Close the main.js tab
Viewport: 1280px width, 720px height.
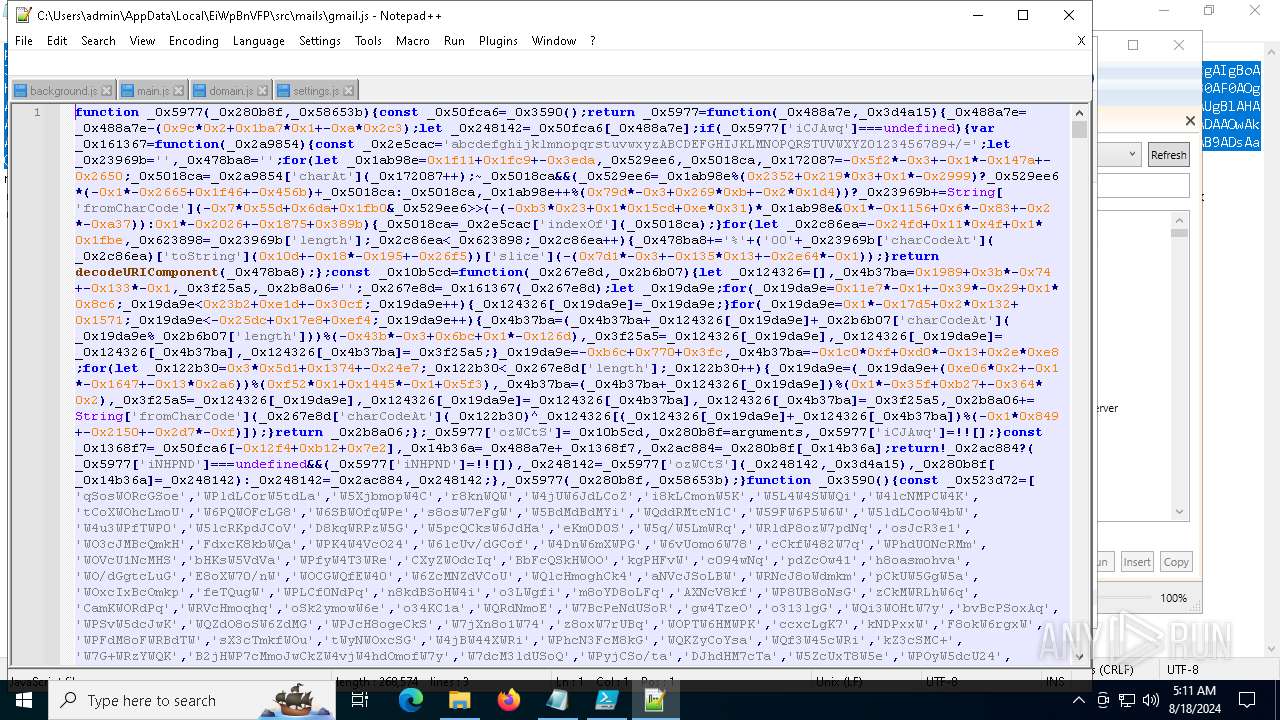coord(179,91)
